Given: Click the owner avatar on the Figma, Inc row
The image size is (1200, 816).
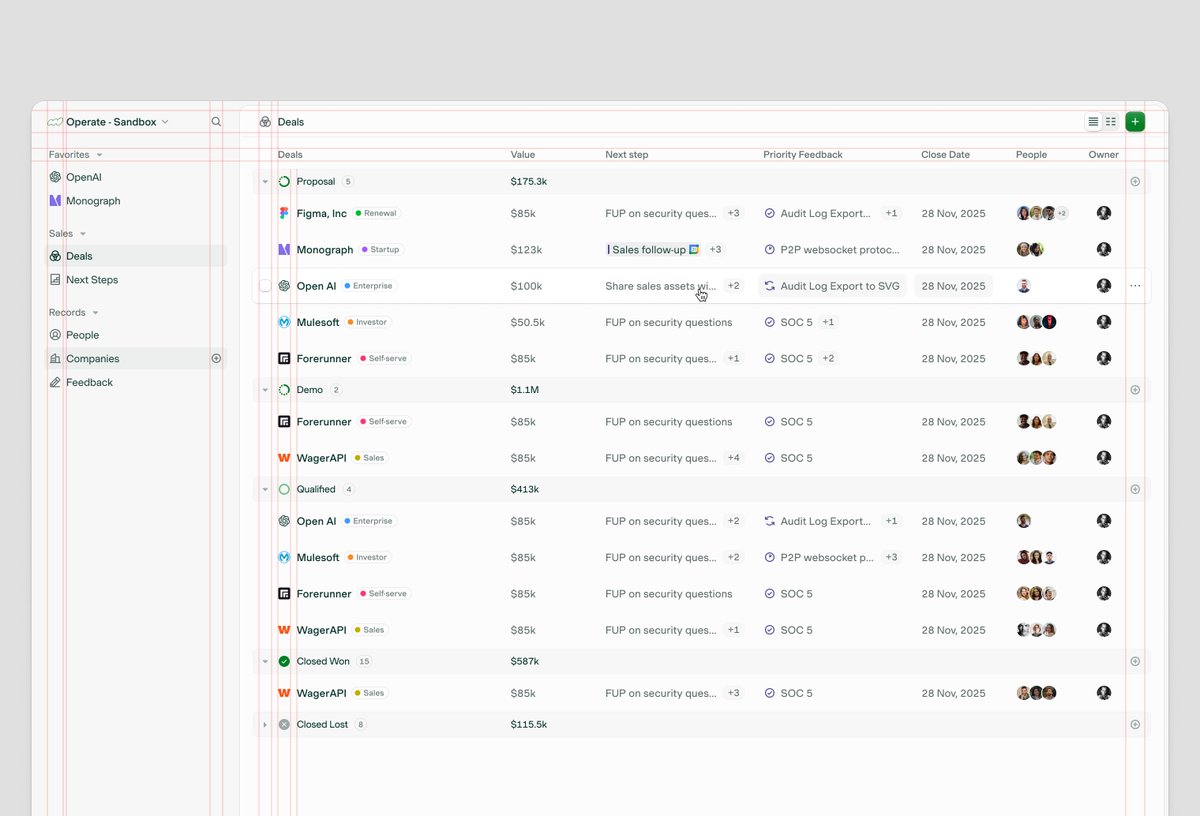Looking at the screenshot, I should click(1104, 214).
